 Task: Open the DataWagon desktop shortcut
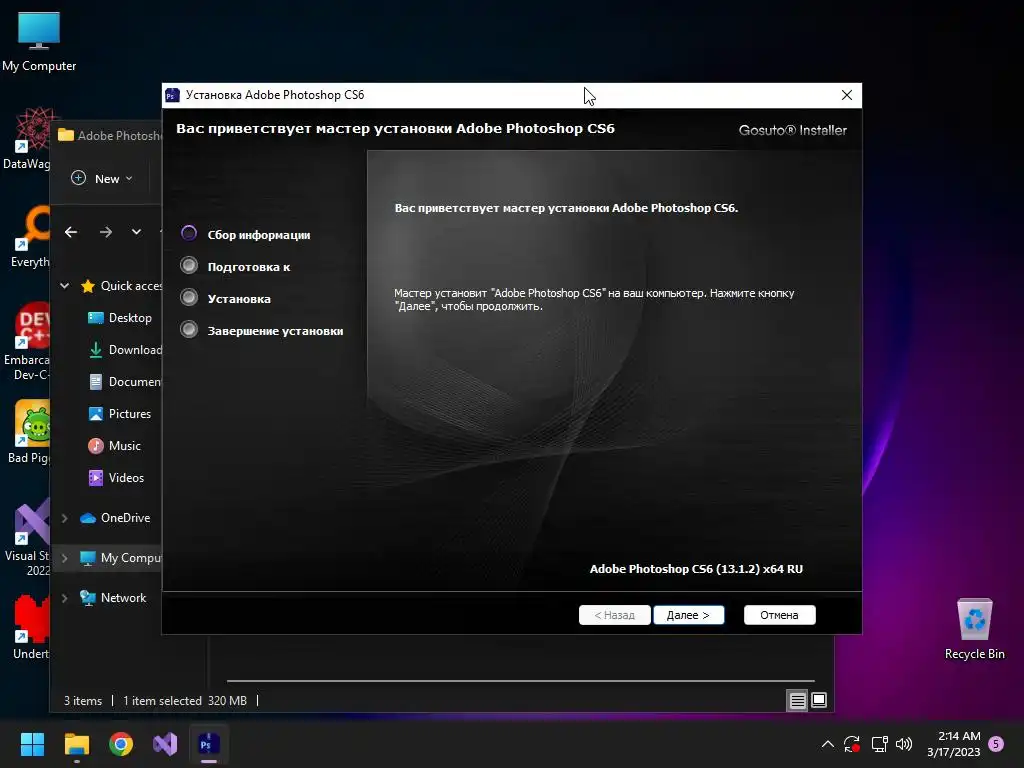[26, 138]
